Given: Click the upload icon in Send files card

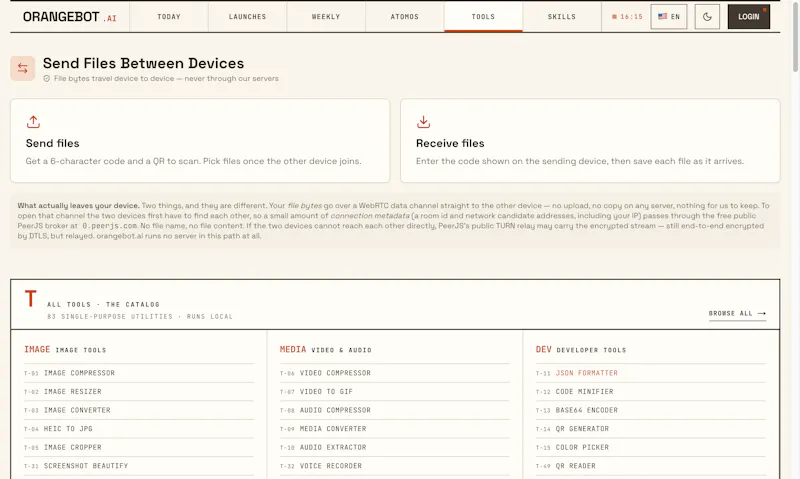Looking at the screenshot, I should click(x=33, y=122).
